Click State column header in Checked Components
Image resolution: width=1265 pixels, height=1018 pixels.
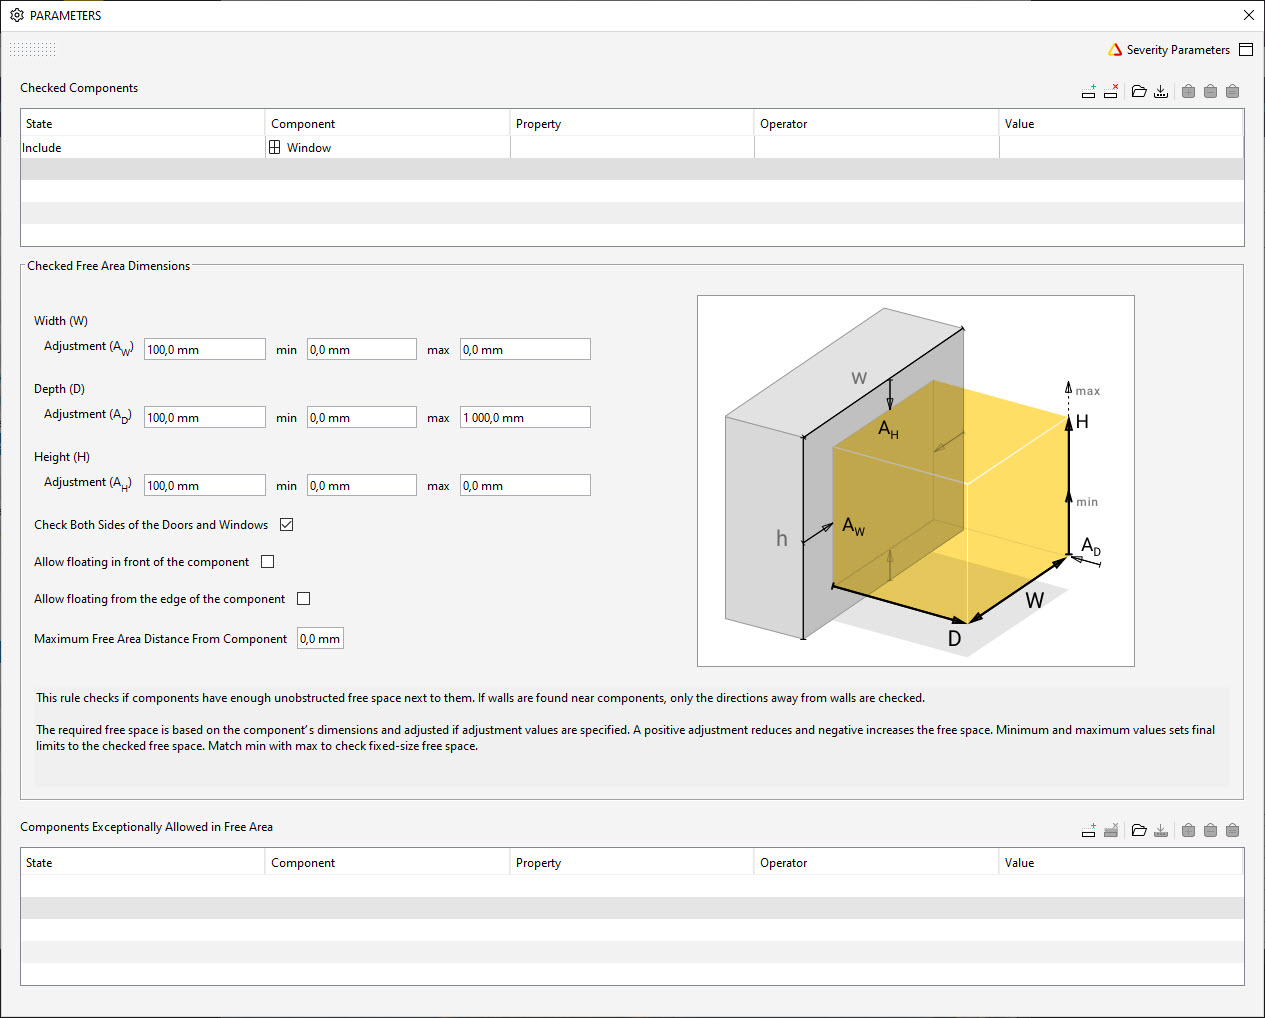tap(143, 123)
